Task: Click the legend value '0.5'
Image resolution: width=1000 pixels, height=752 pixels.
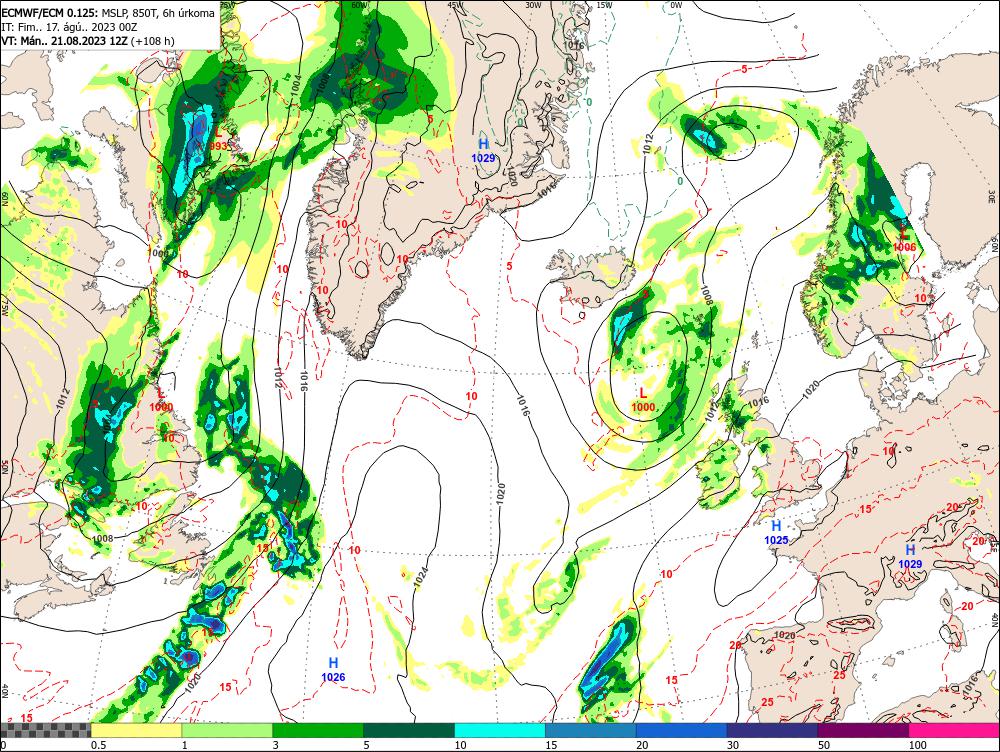Action: click(98, 745)
